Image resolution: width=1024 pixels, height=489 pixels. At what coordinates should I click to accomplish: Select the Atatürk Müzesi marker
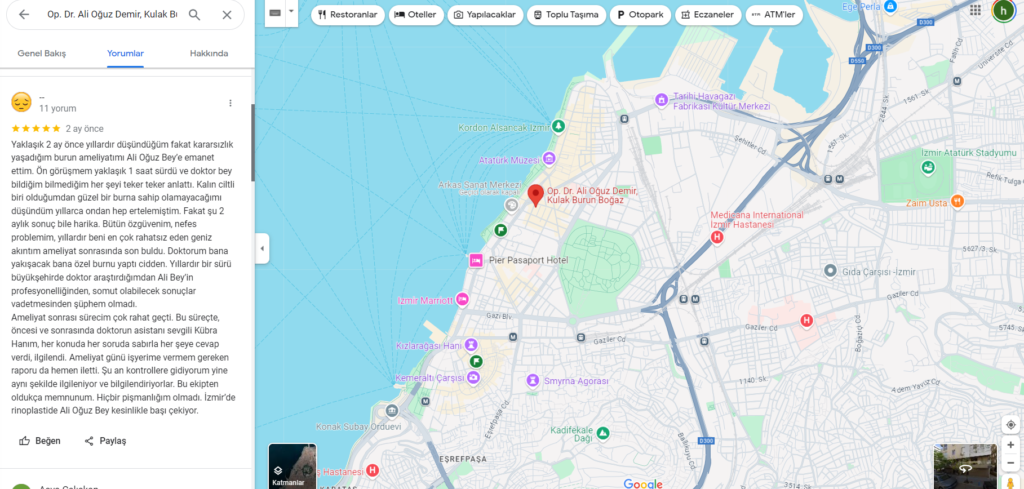click(549, 159)
